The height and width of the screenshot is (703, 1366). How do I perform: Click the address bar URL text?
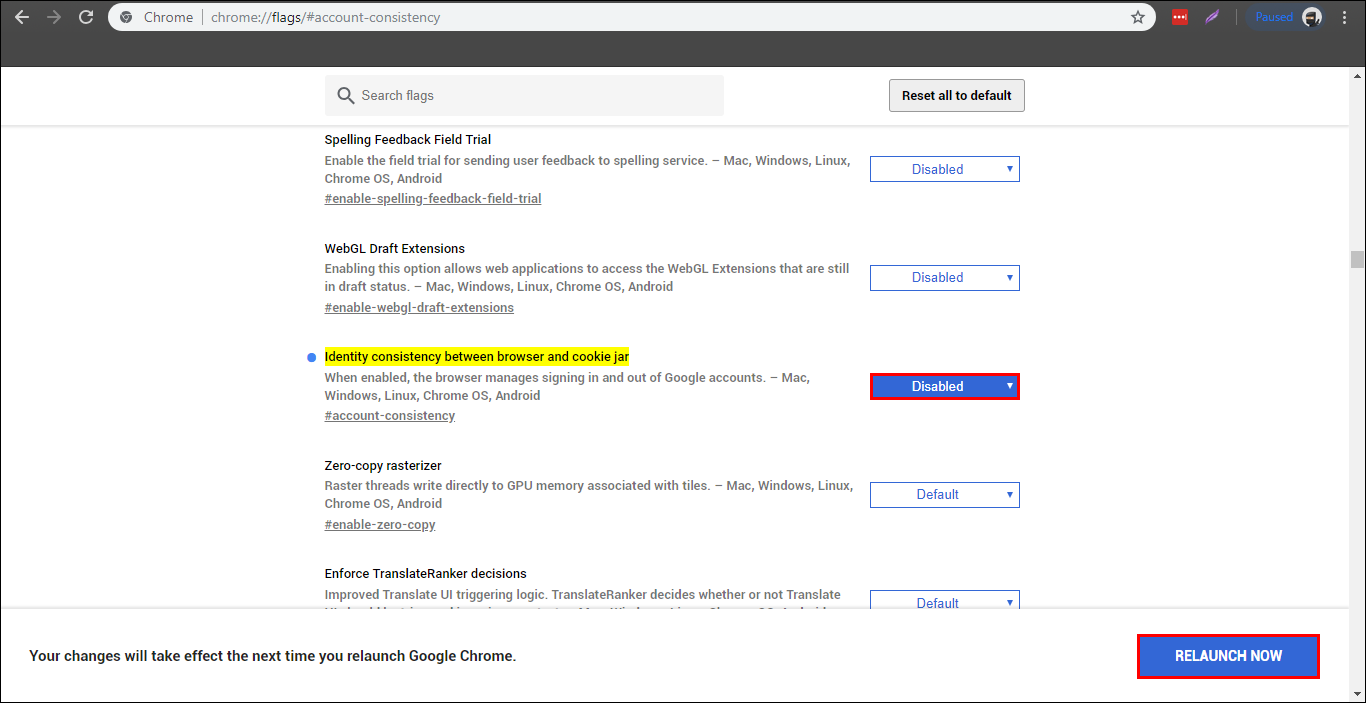(325, 17)
